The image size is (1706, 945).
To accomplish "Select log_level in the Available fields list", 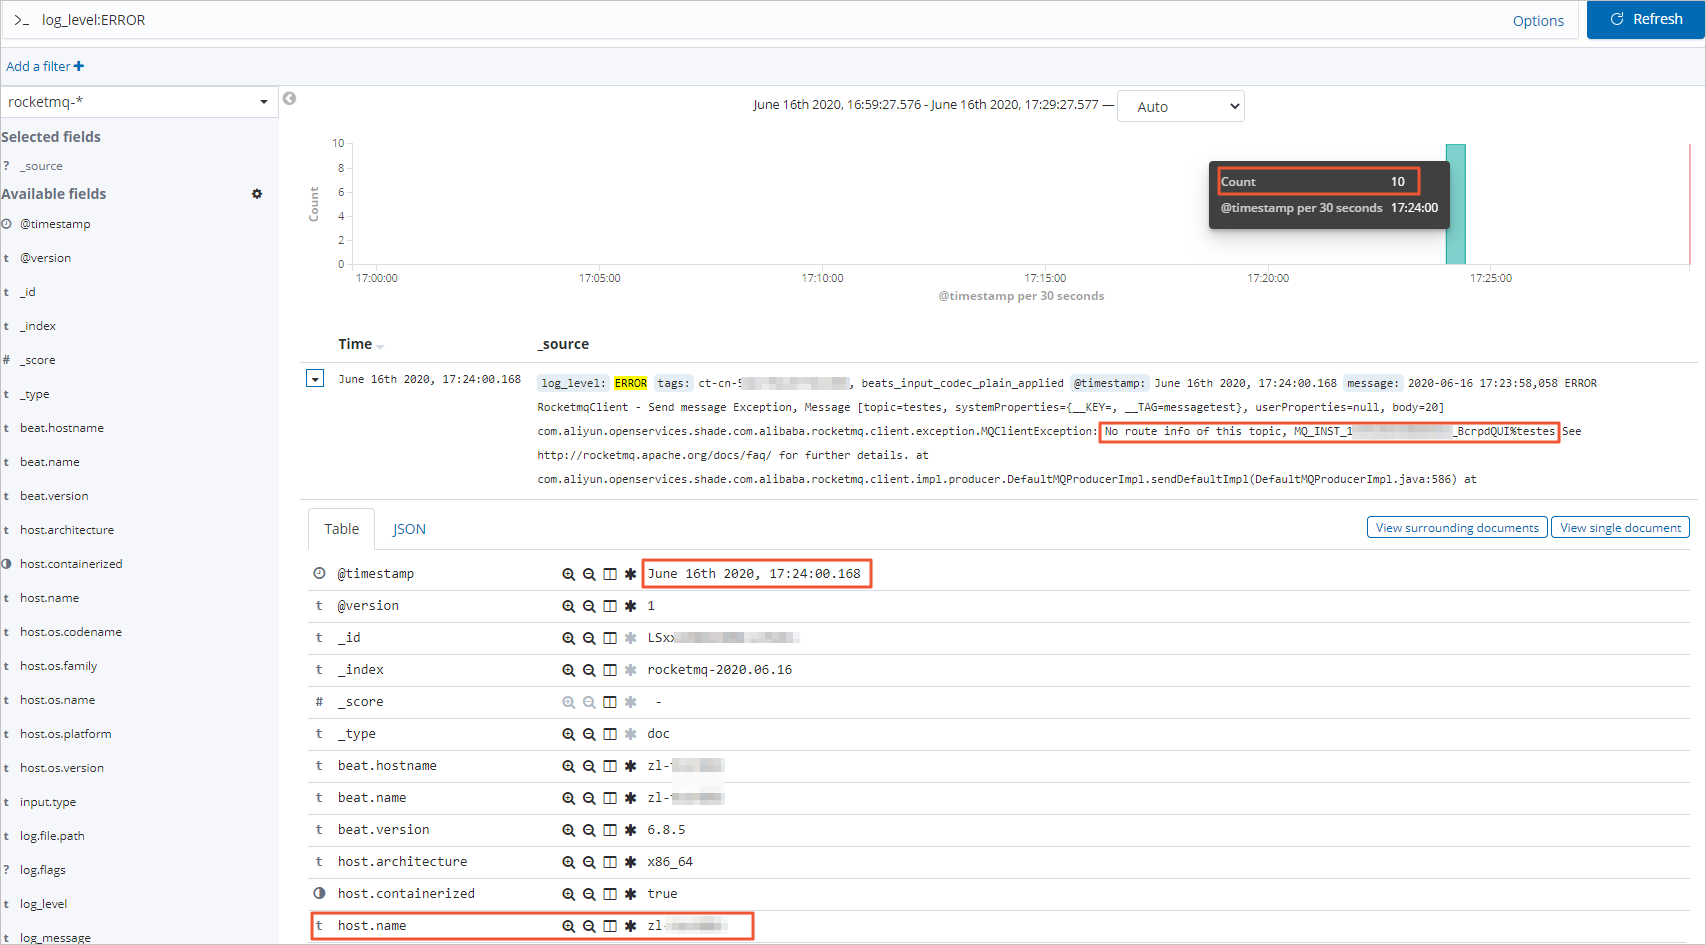I will (44, 904).
